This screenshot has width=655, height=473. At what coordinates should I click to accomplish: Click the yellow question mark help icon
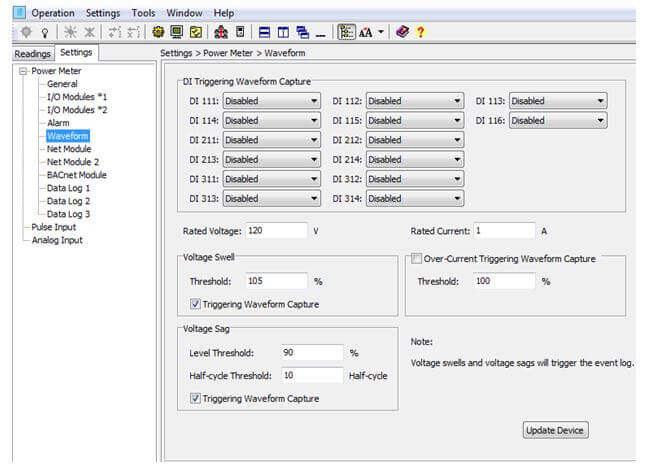[421, 33]
